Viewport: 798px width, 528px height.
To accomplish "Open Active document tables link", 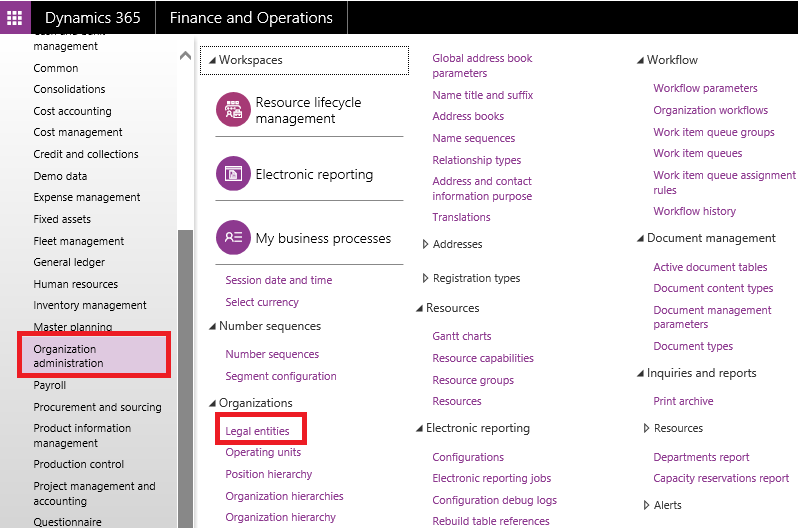I will click(710, 267).
